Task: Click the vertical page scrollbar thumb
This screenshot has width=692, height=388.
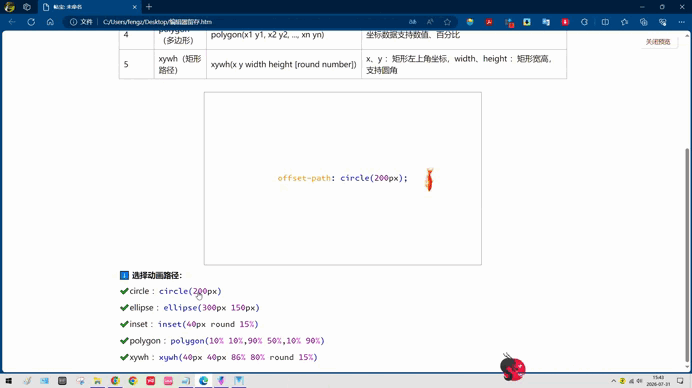Action: 687,254
